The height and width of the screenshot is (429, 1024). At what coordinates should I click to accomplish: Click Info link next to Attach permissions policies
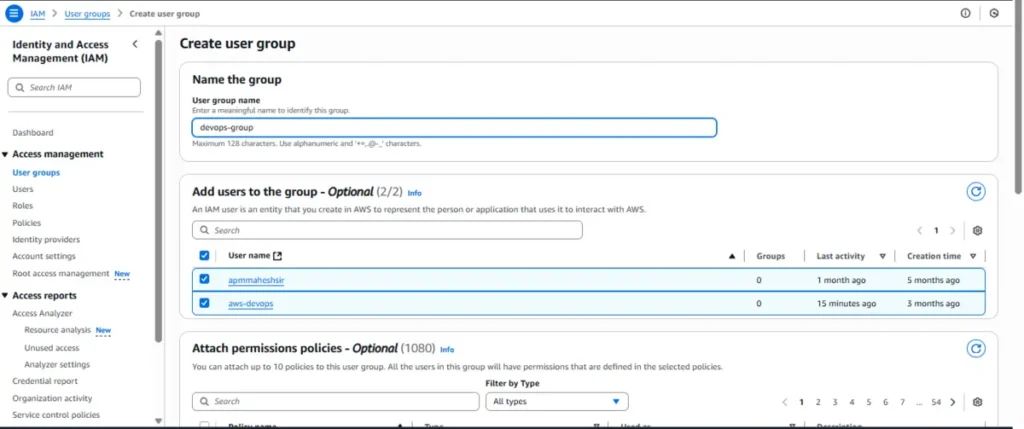pyautogui.click(x=447, y=349)
